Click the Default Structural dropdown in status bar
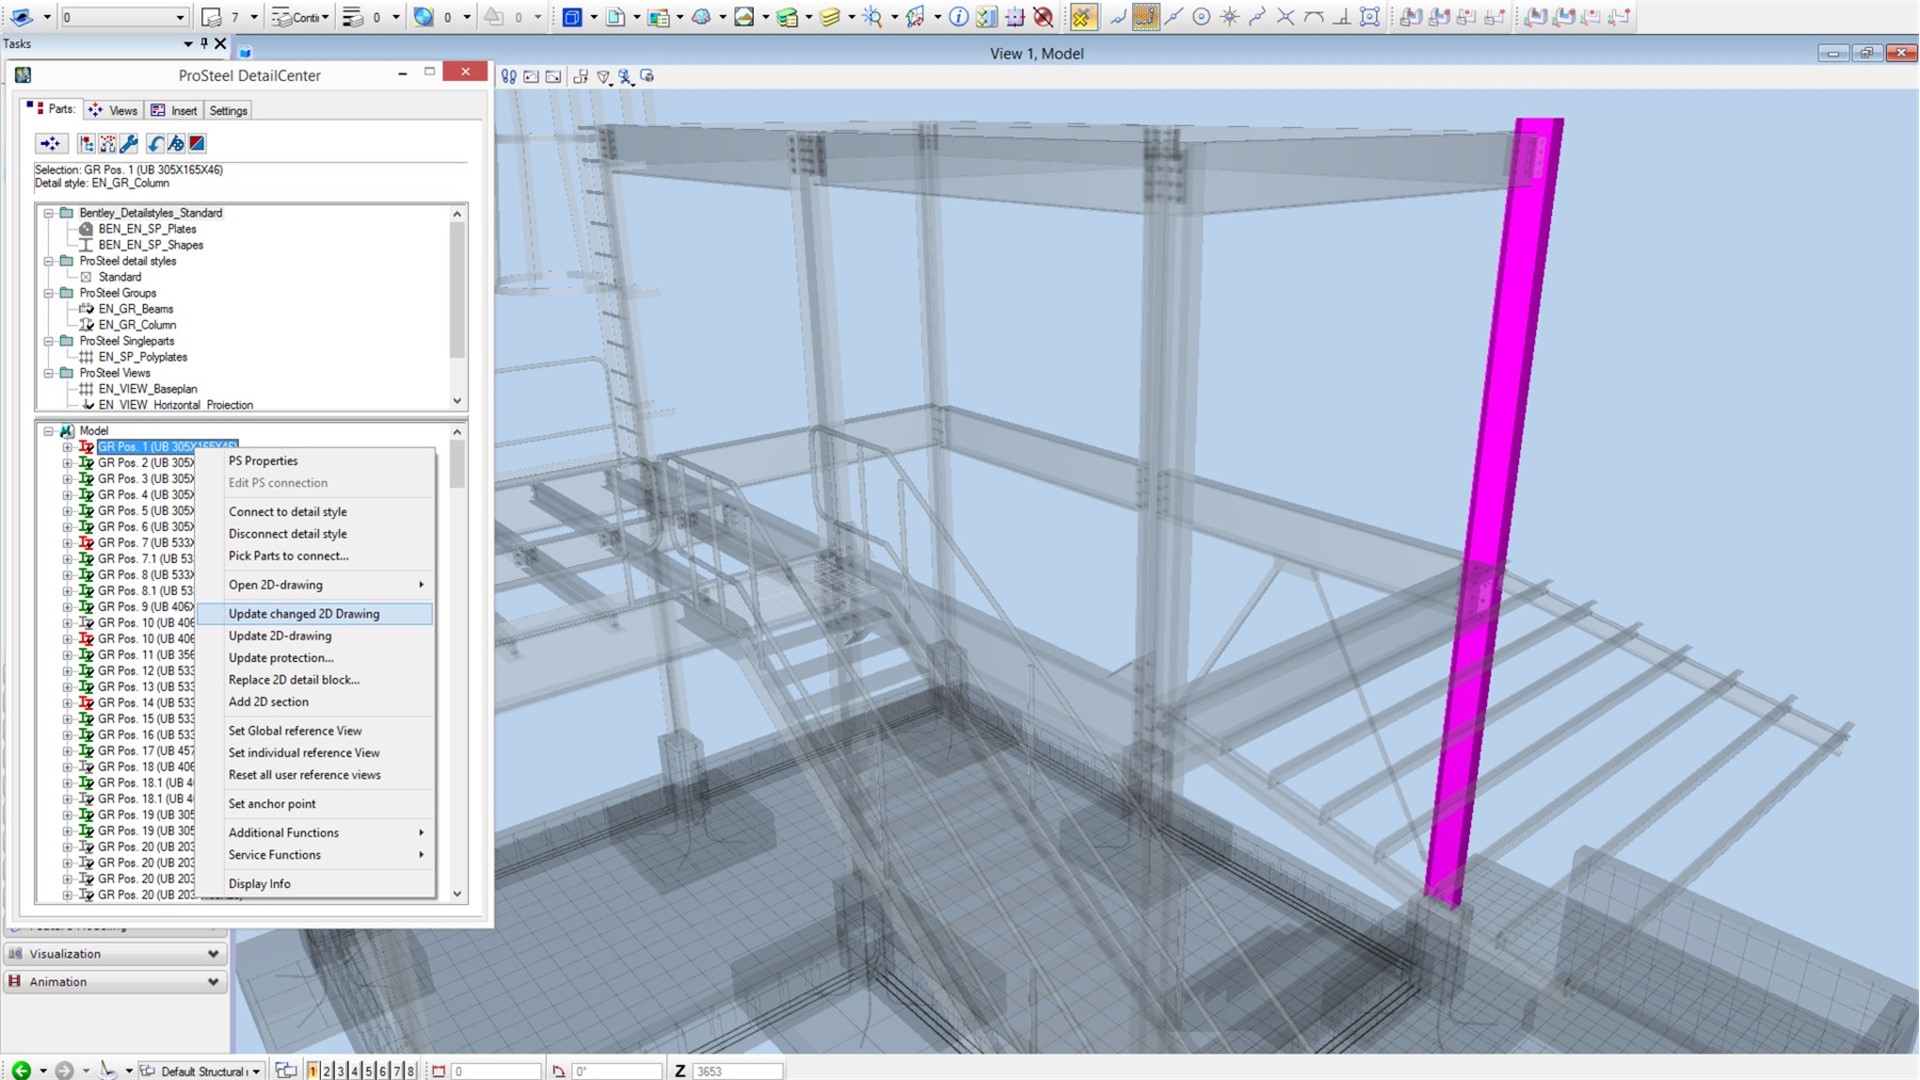Viewport: 1920px width, 1080px height. point(204,1069)
